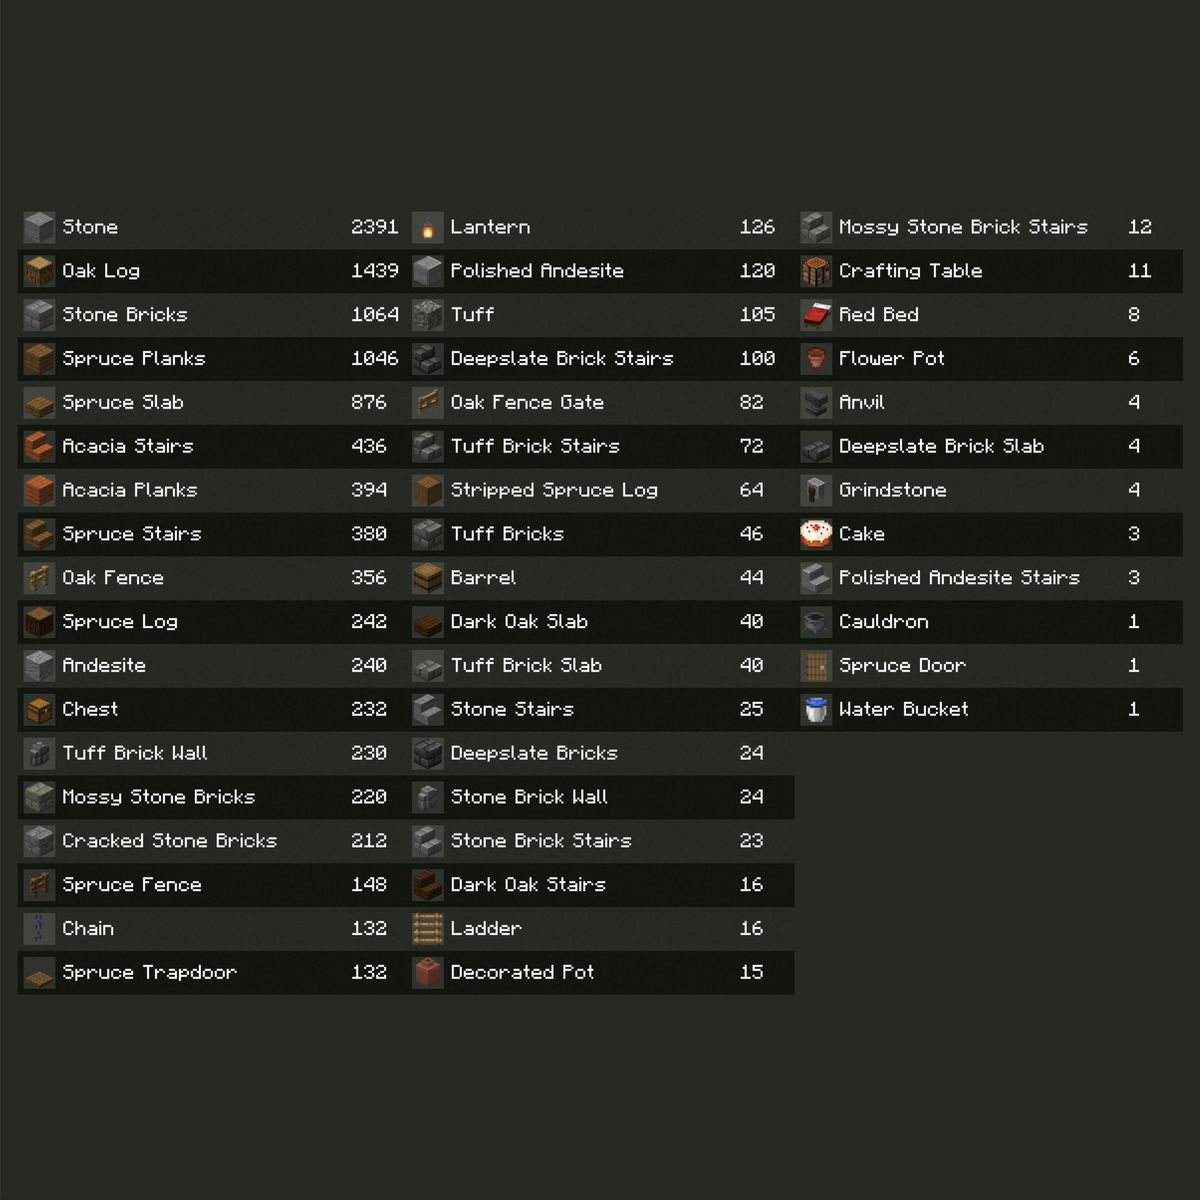Click the Acacia Stairs icon
Image resolution: width=1200 pixels, height=1200 pixels.
(x=39, y=446)
